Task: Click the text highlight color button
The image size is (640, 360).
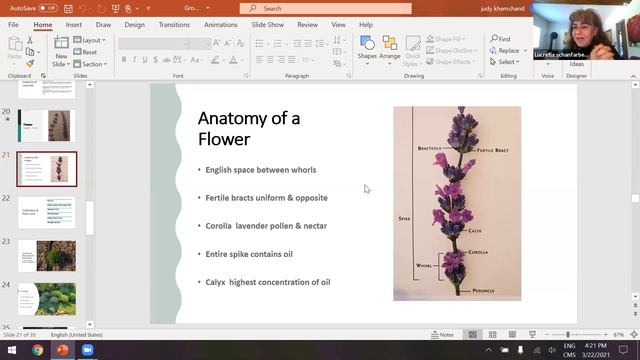Action: (215, 60)
